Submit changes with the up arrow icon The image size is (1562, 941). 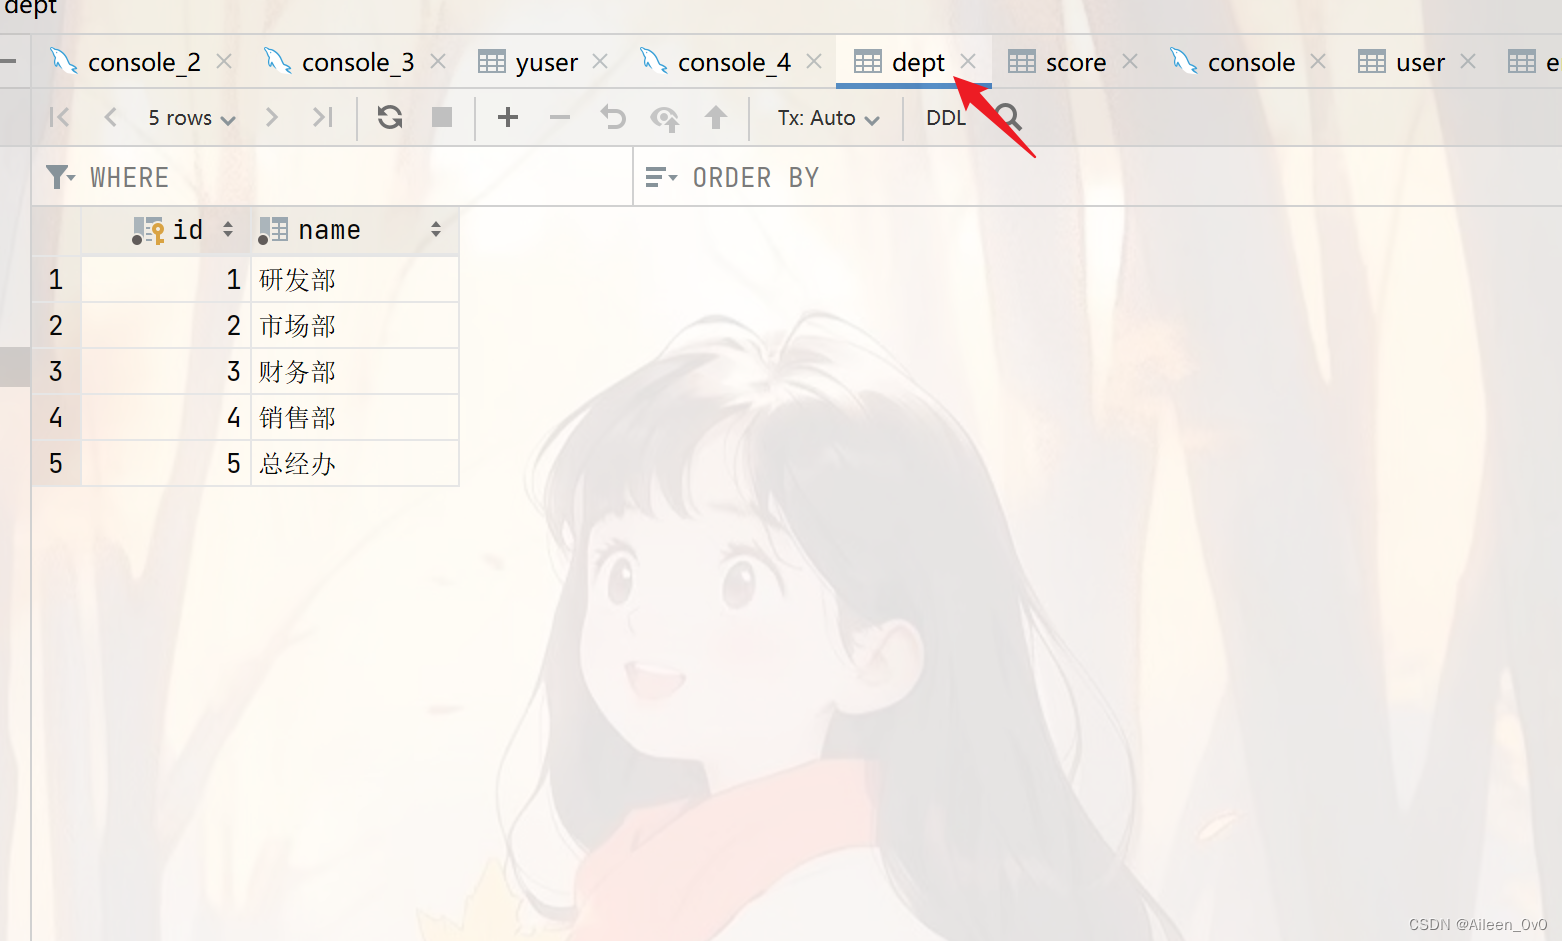click(x=716, y=118)
